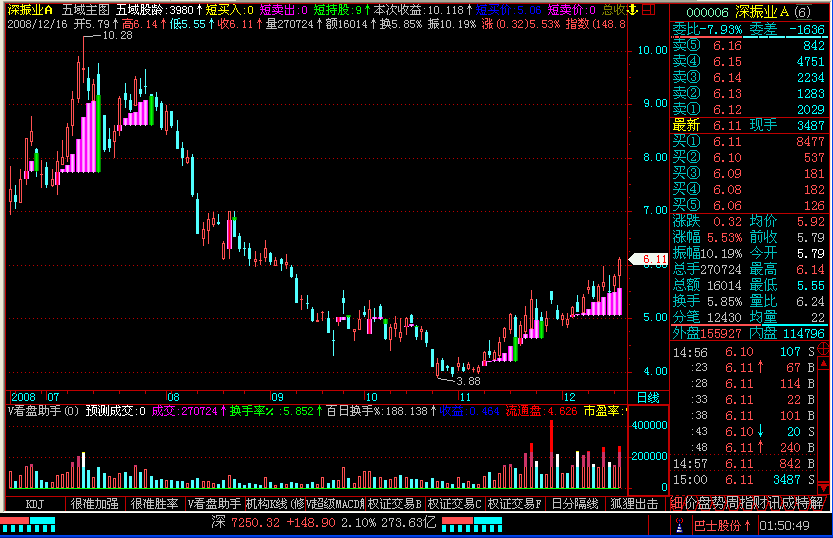Select the 解 side panel tab
Viewport: 833px width, 538px height.
point(818,502)
